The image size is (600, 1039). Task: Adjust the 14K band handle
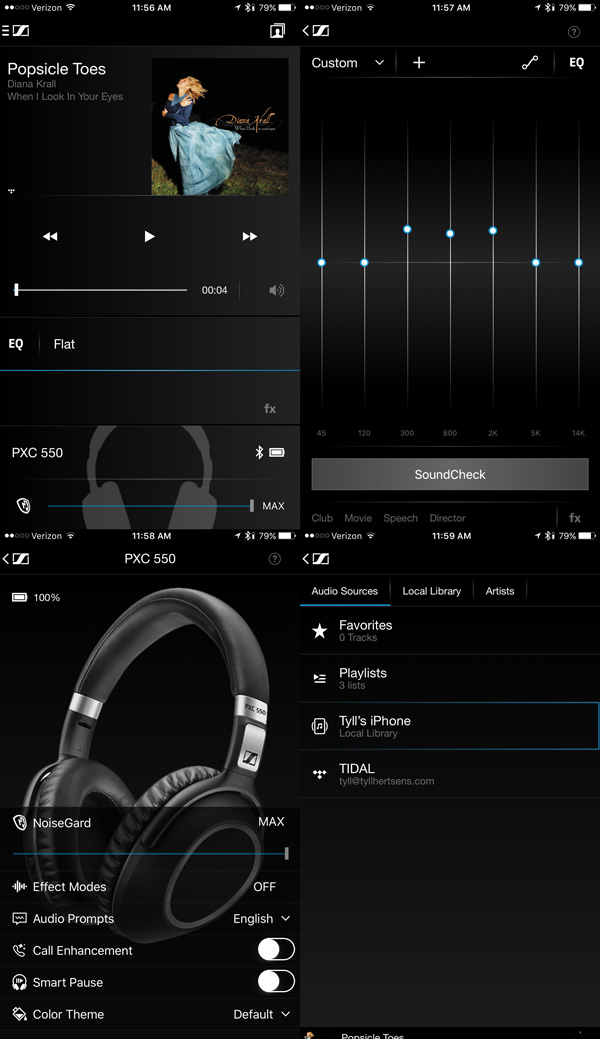[x=579, y=262]
